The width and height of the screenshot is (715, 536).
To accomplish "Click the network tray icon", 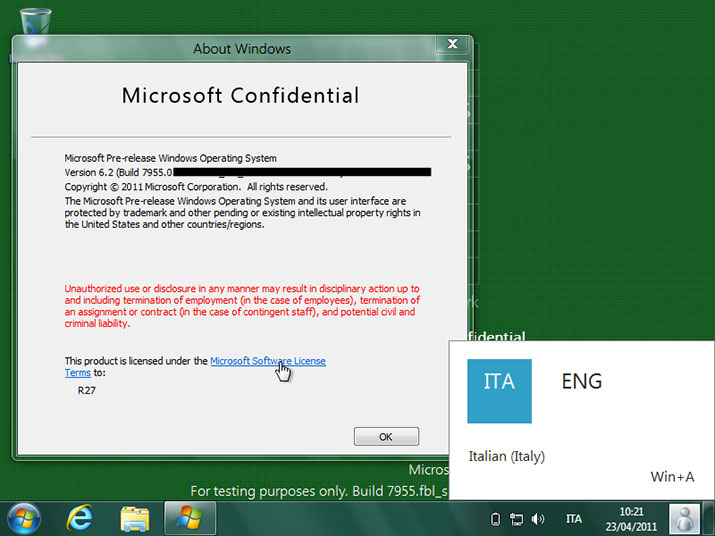I will (x=517, y=519).
